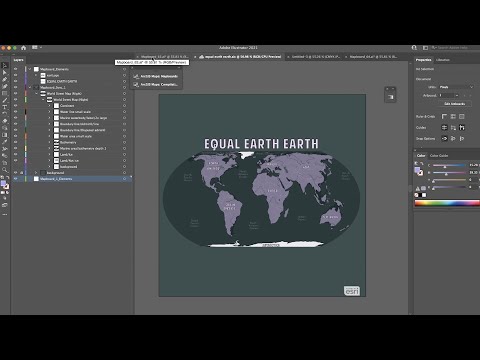Select the Eyedropper tool
Screen dimensions: 480x360
[x=5, y=142]
